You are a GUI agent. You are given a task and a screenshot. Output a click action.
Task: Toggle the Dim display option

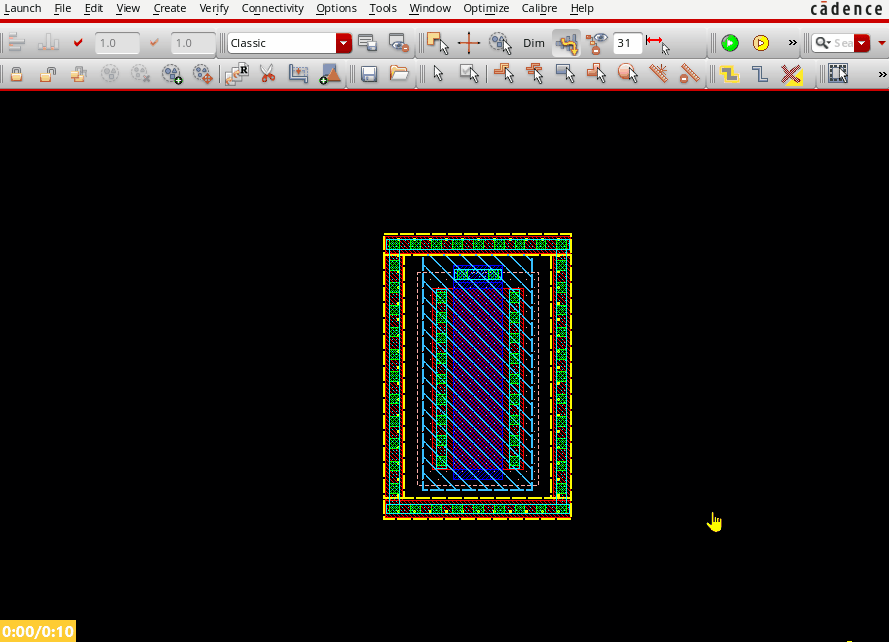pyautogui.click(x=534, y=43)
